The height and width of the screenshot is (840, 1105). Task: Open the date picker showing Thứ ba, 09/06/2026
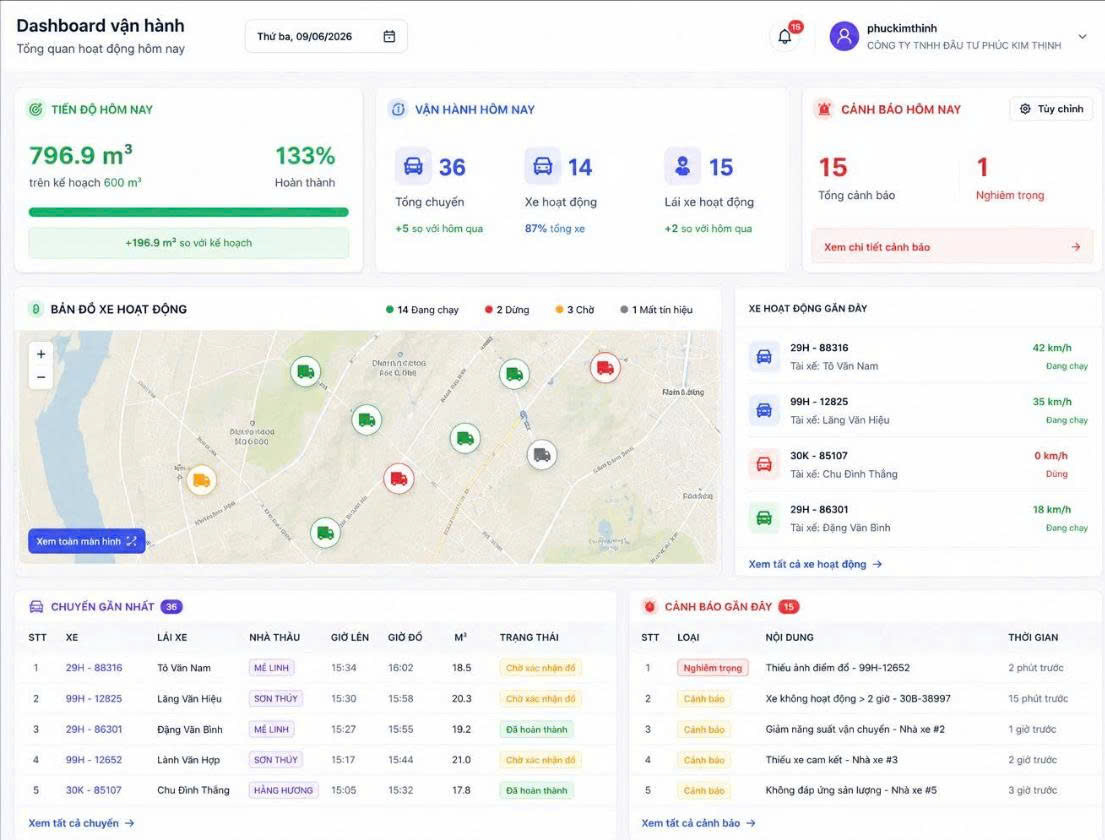click(326, 36)
